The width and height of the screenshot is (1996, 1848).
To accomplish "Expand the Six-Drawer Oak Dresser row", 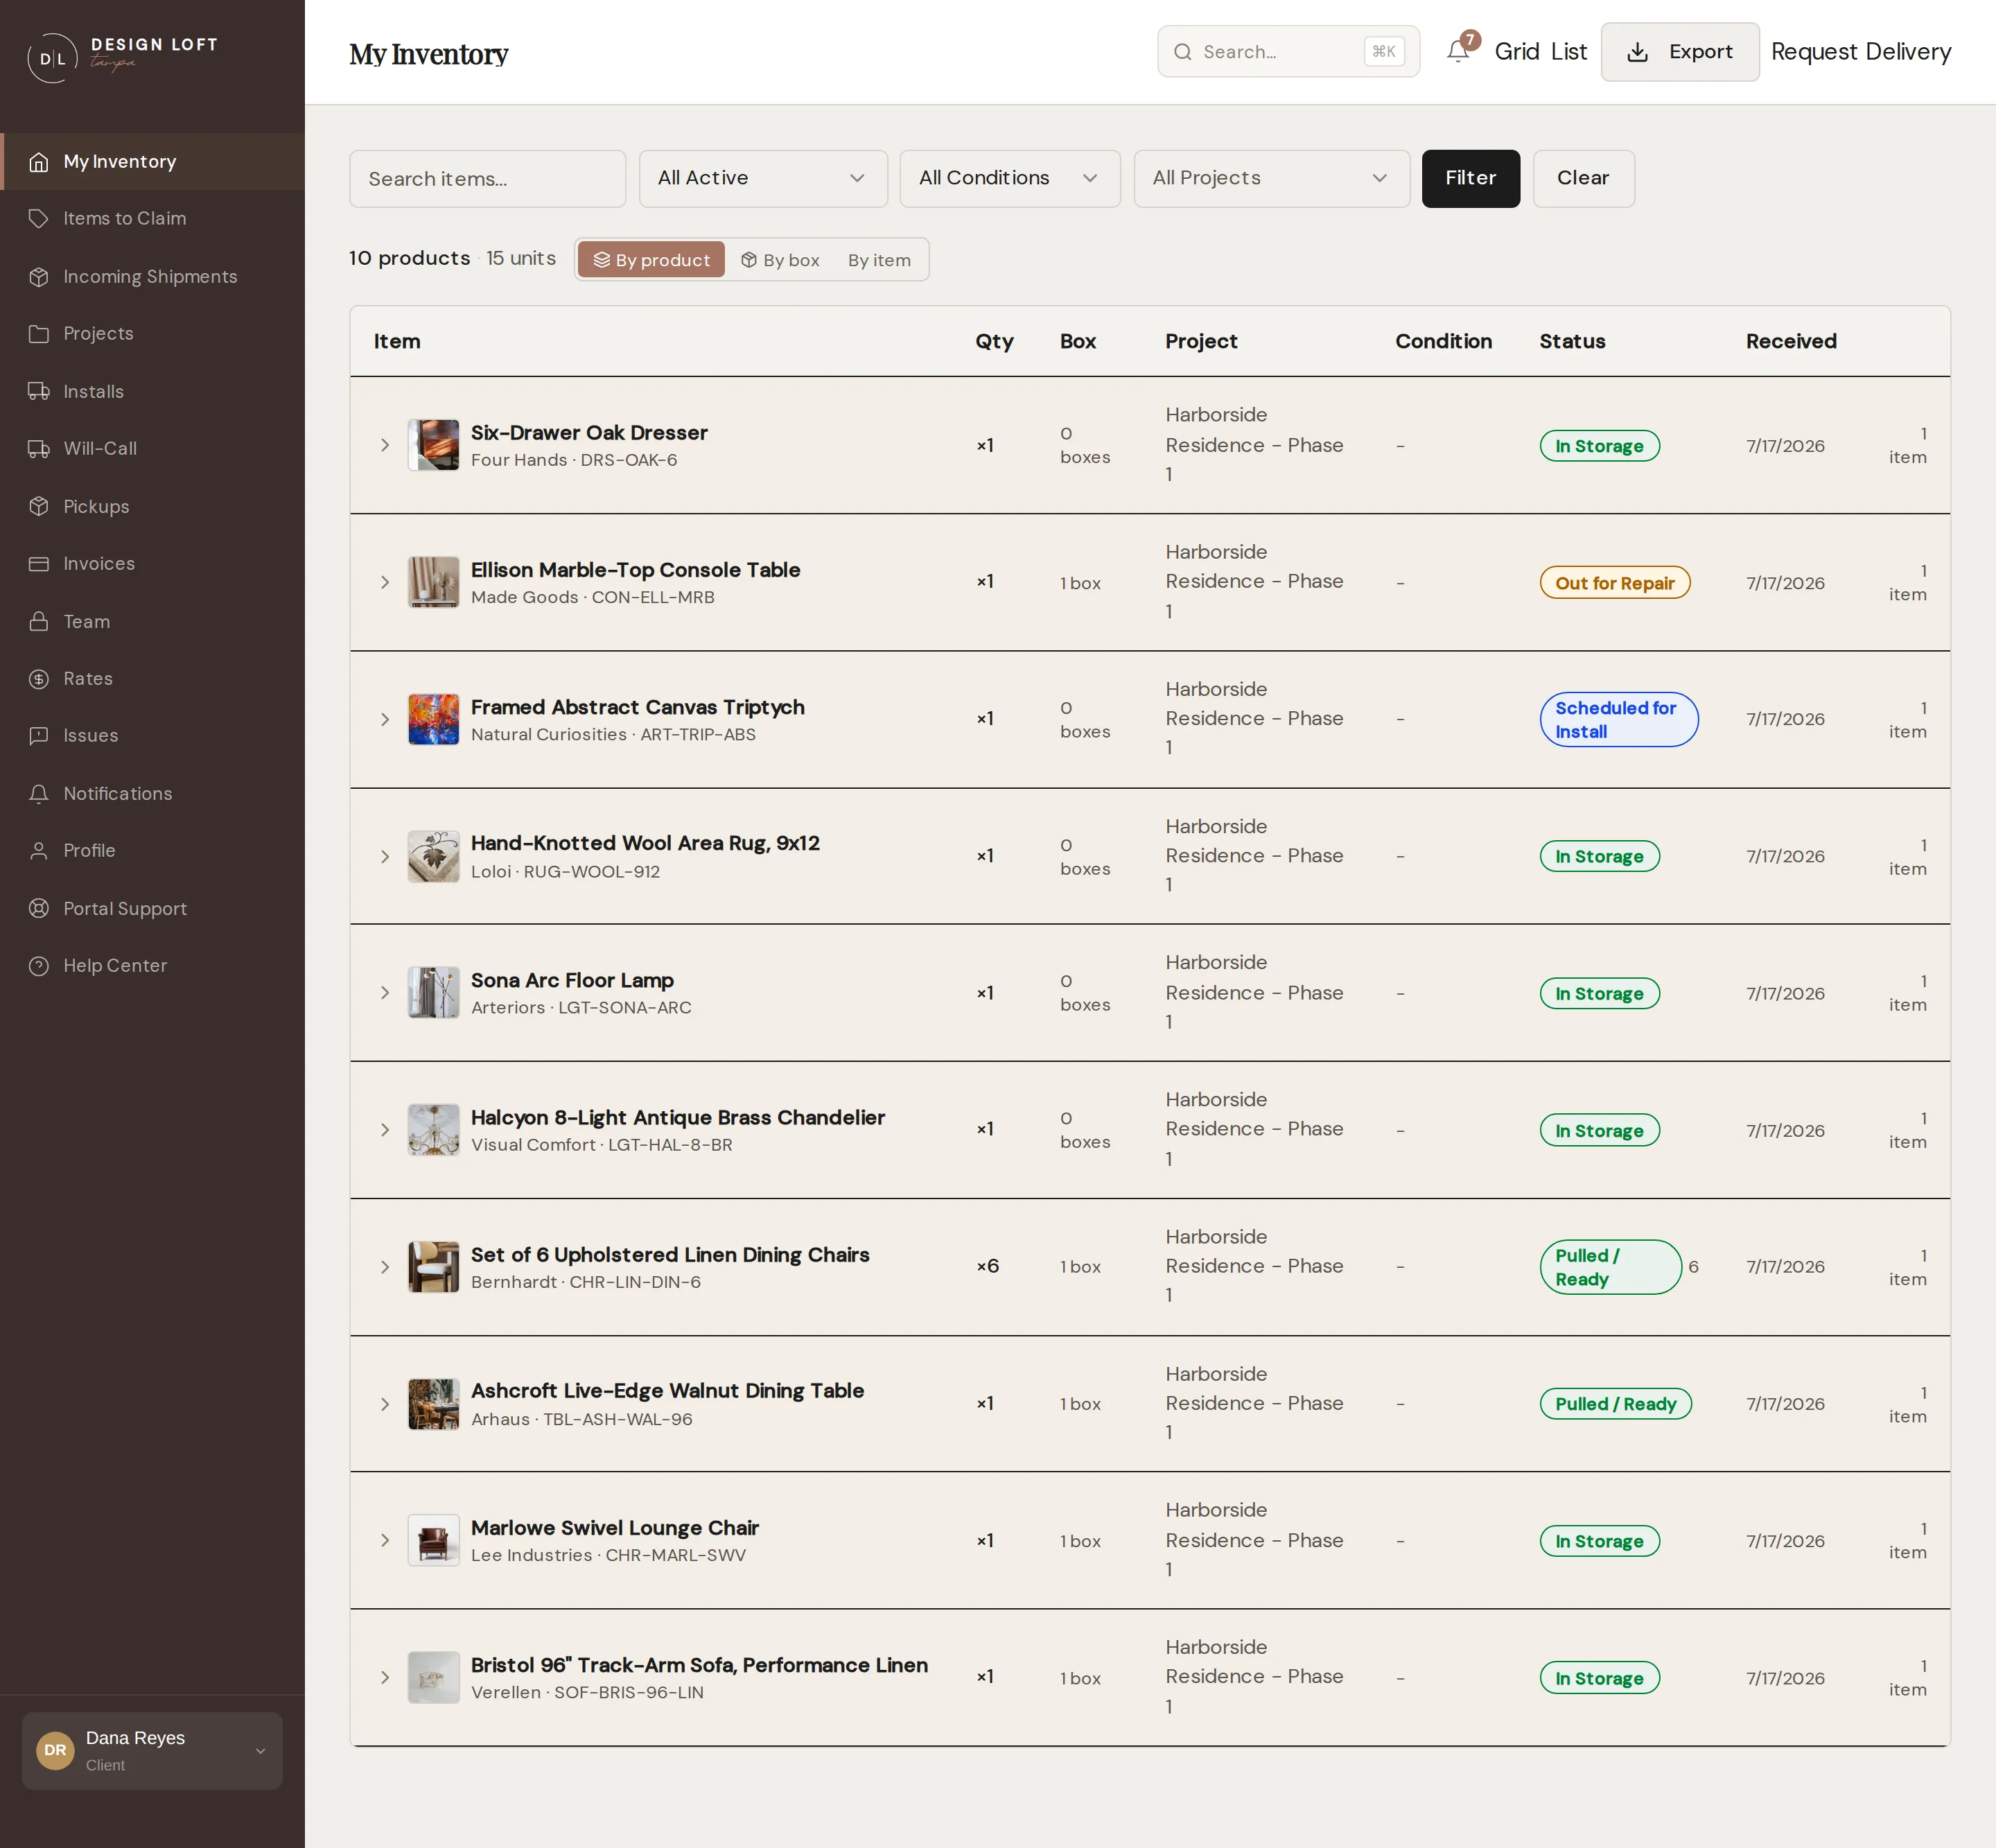I will click(x=385, y=445).
